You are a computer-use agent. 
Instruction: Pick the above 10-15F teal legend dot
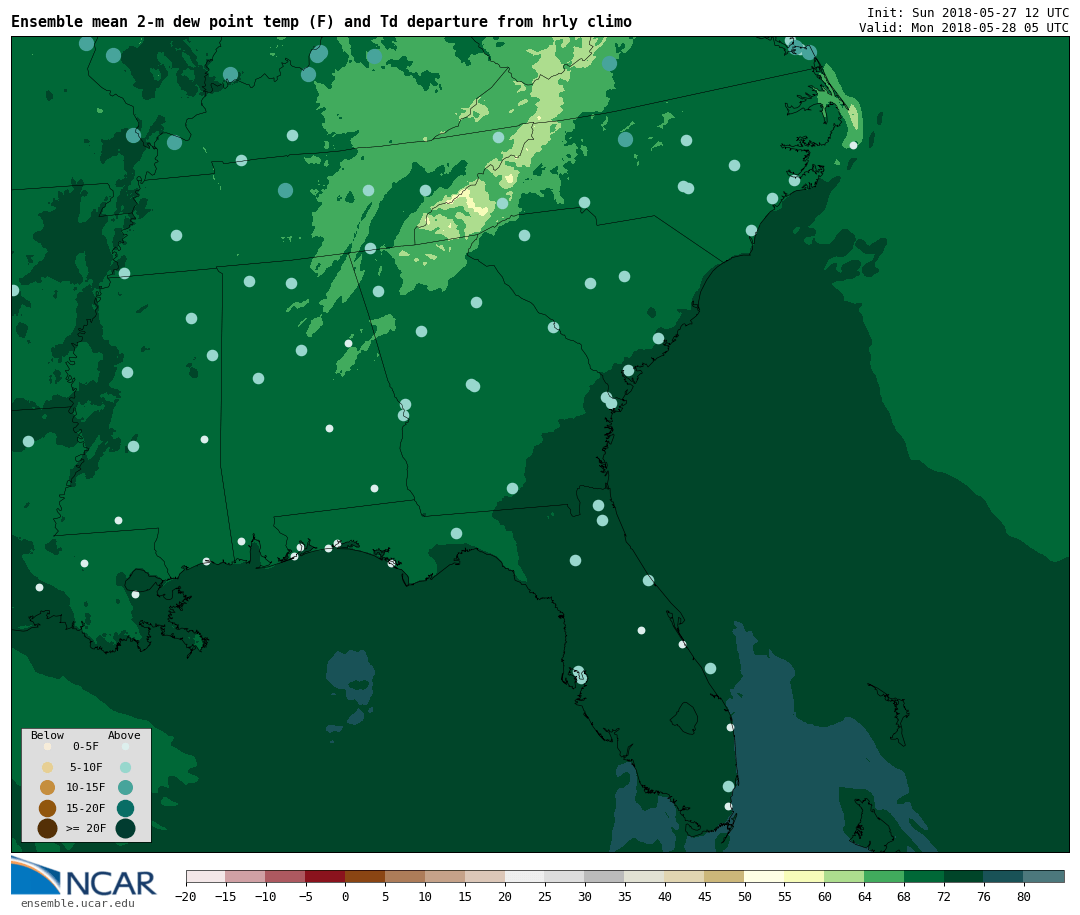(x=125, y=788)
